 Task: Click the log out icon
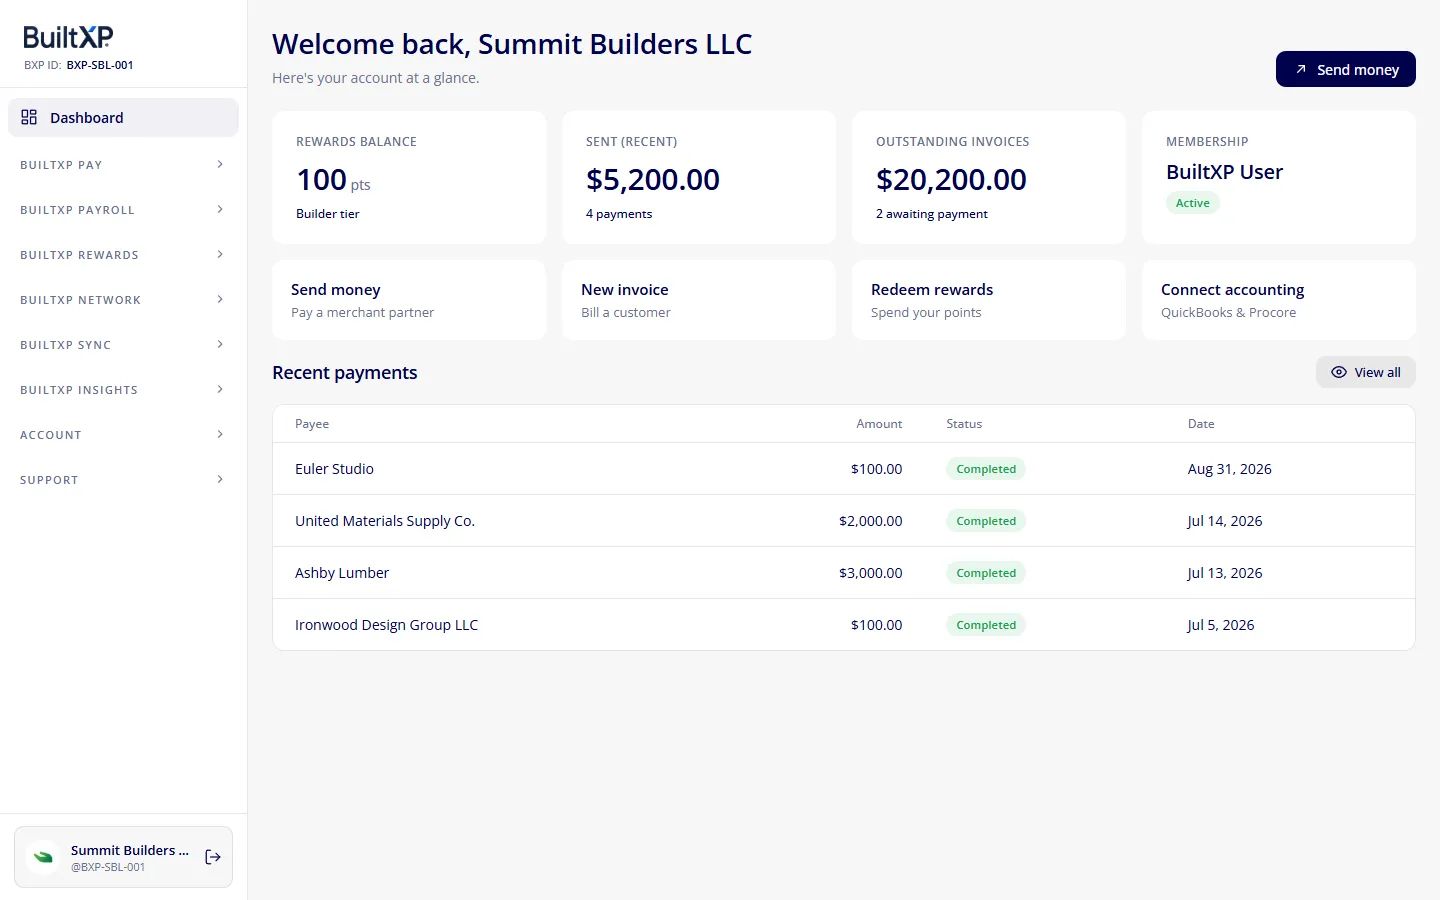point(213,857)
